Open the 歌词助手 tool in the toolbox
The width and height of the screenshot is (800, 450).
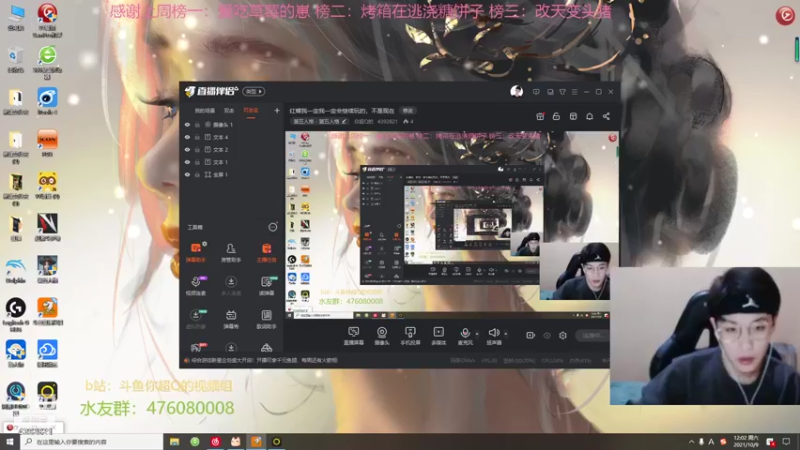point(266,319)
